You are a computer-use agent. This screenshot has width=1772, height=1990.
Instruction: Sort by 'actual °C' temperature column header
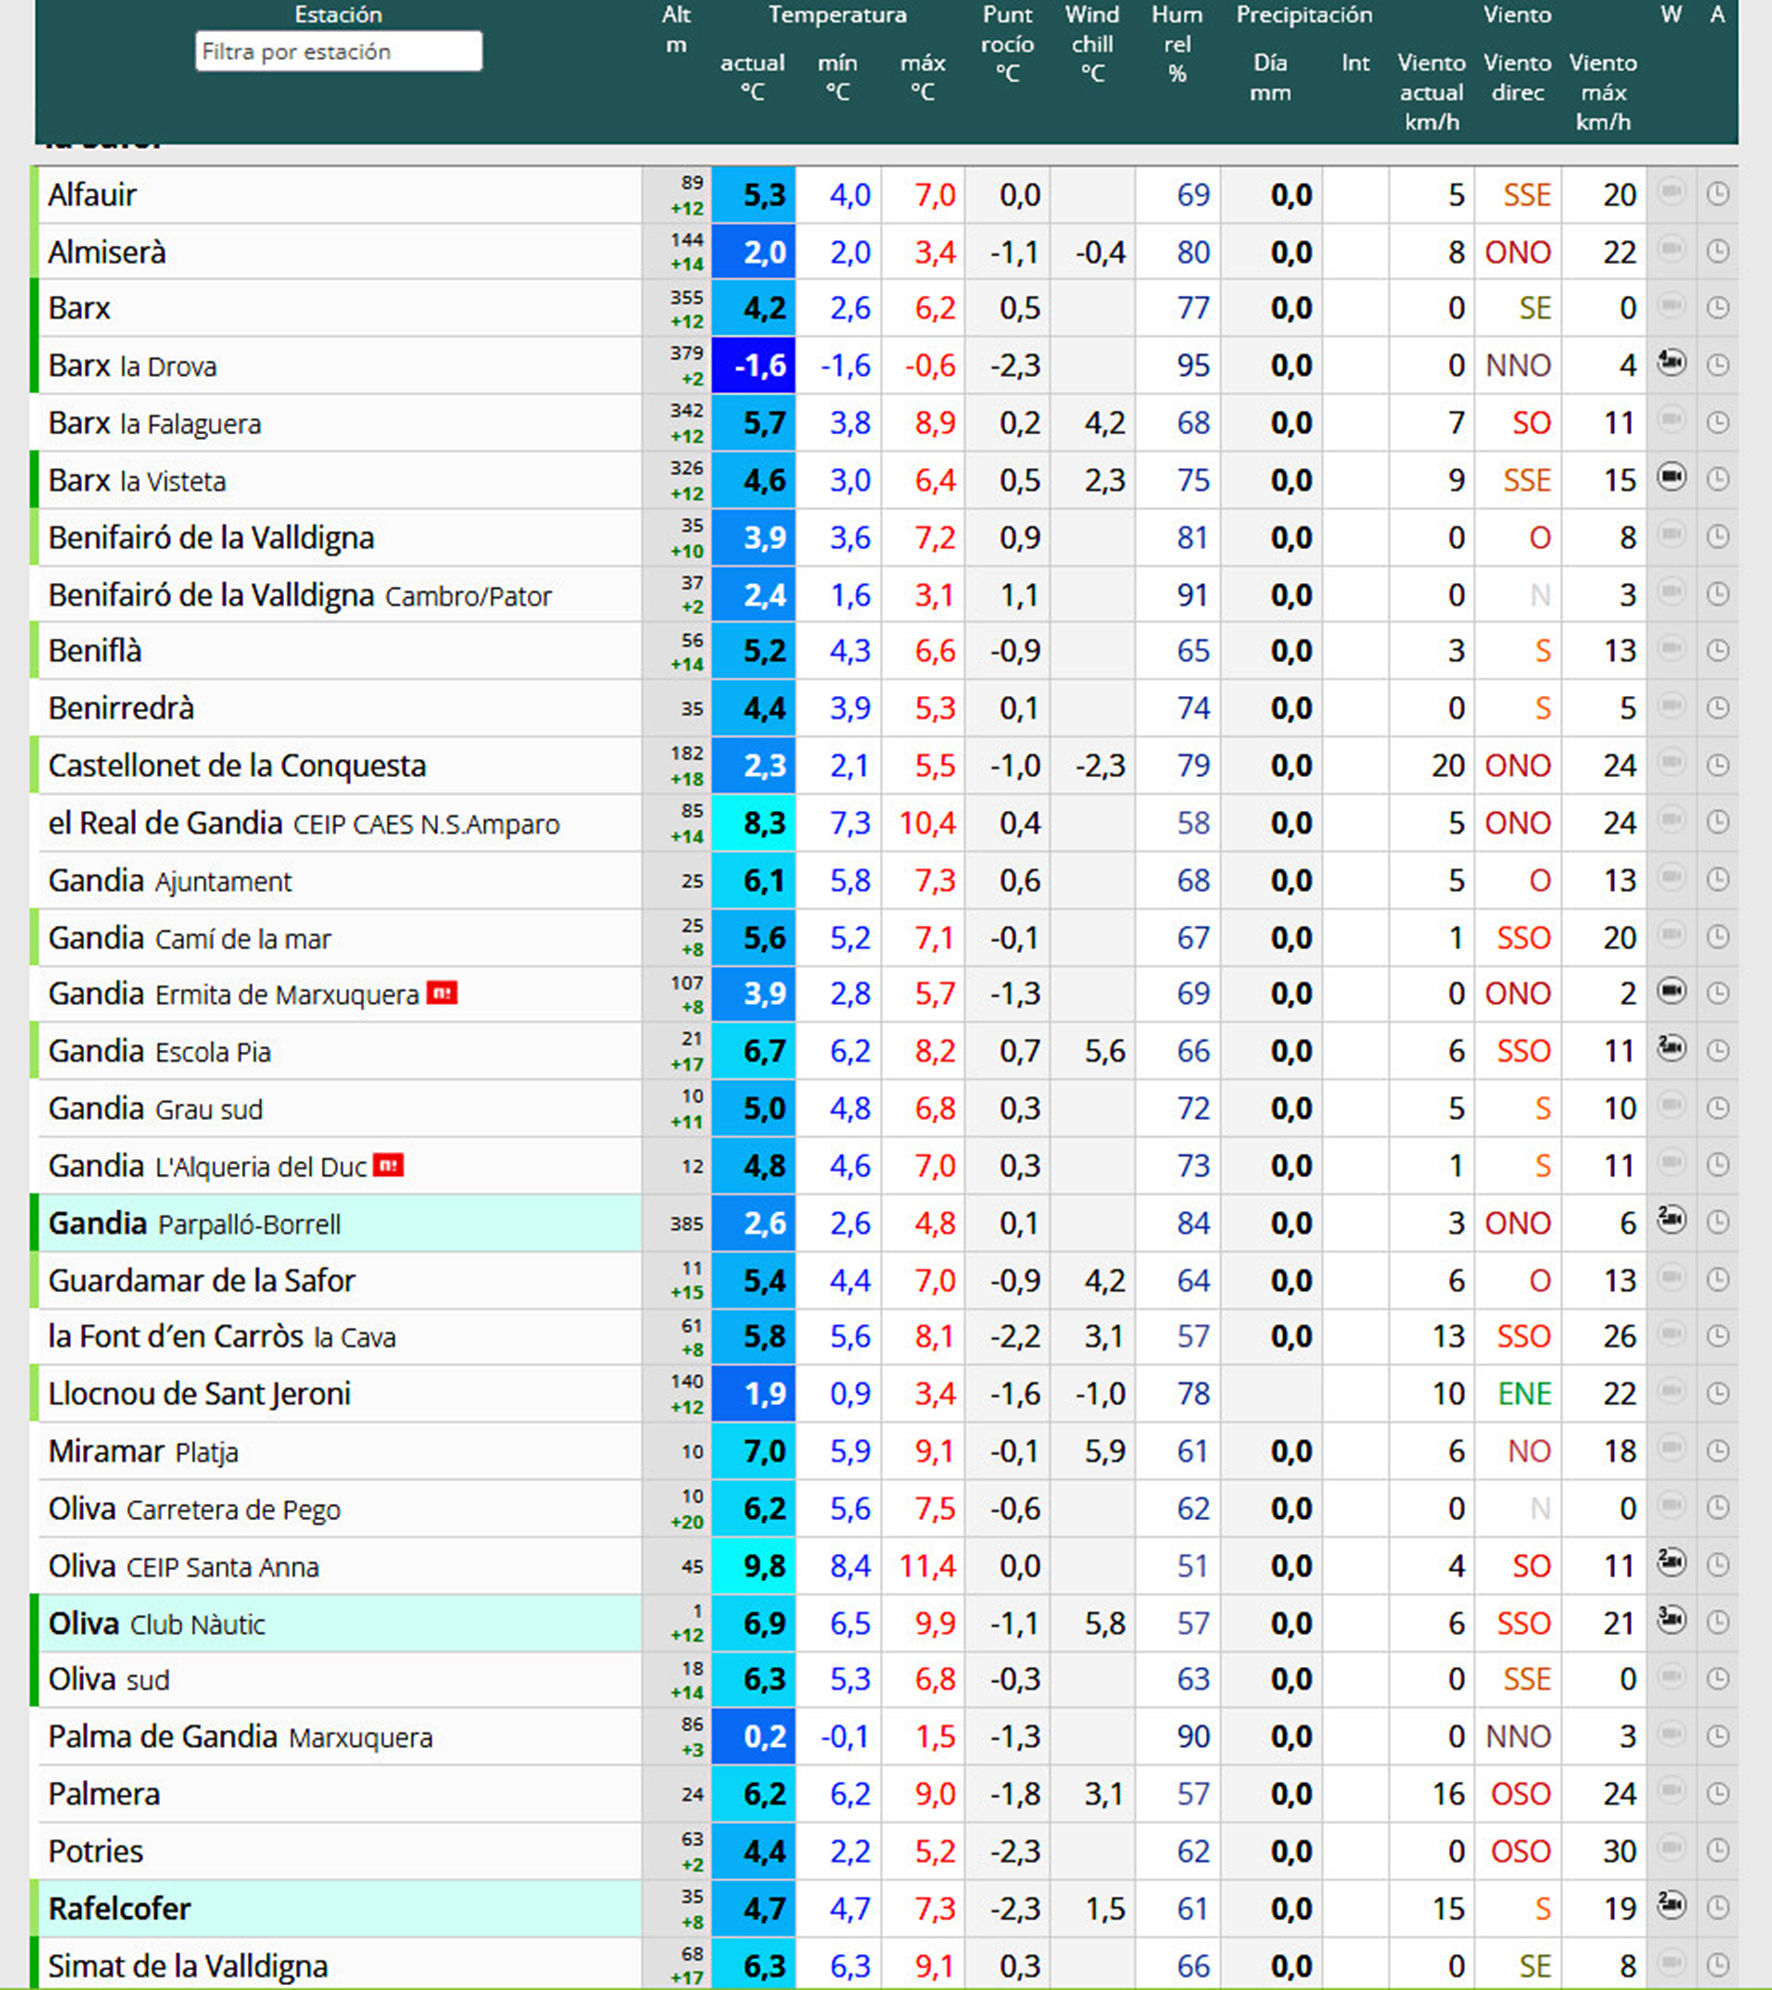coord(752,77)
